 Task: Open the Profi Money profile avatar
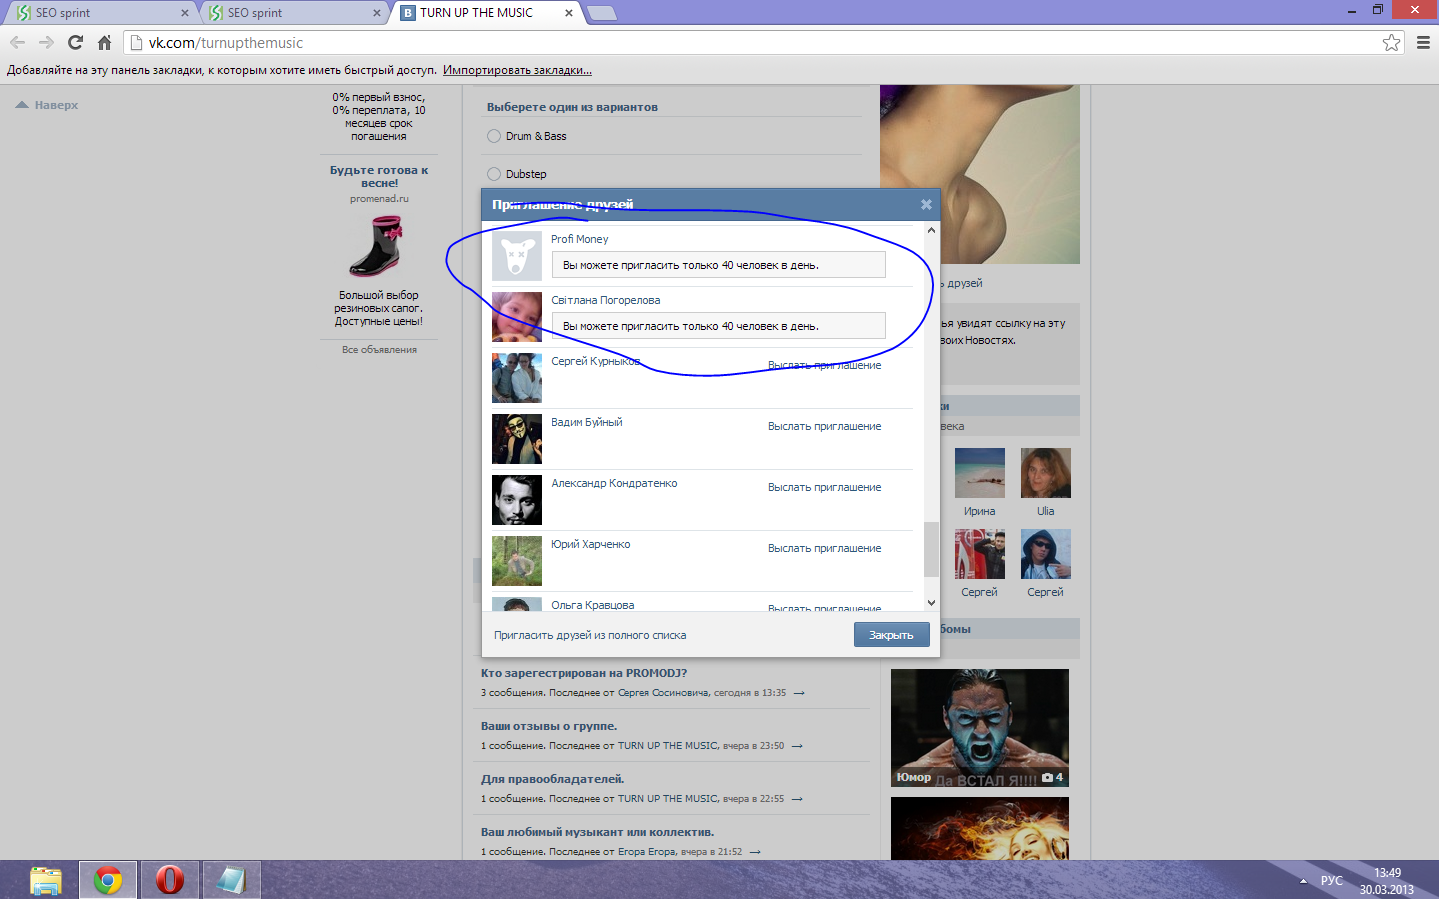tap(517, 256)
